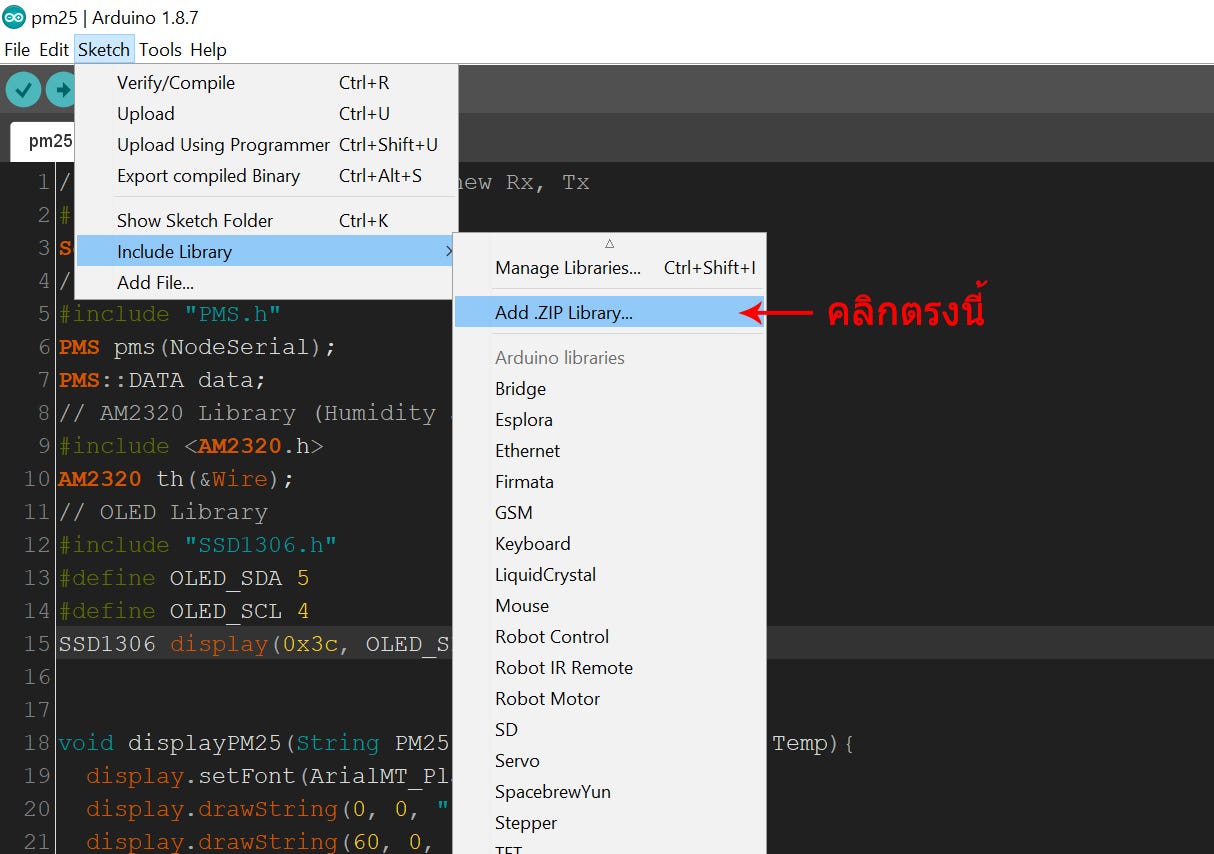Viewport: 1214px width, 854px height.
Task: Include the Robot Control library
Action: click(610, 637)
